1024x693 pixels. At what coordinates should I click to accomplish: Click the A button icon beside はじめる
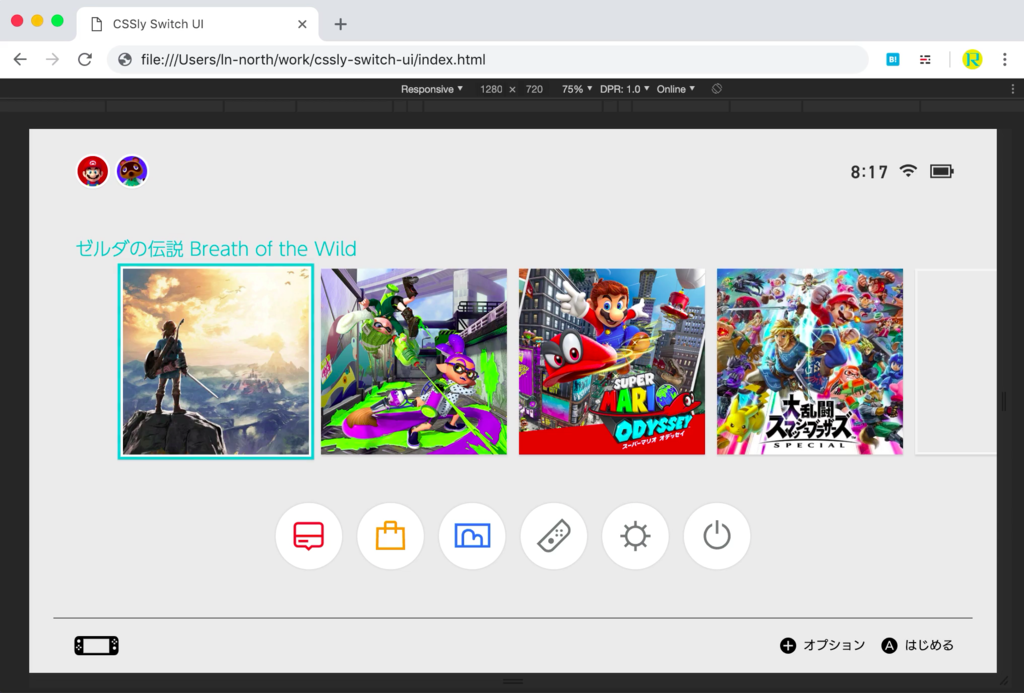pyautogui.click(x=889, y=645)
